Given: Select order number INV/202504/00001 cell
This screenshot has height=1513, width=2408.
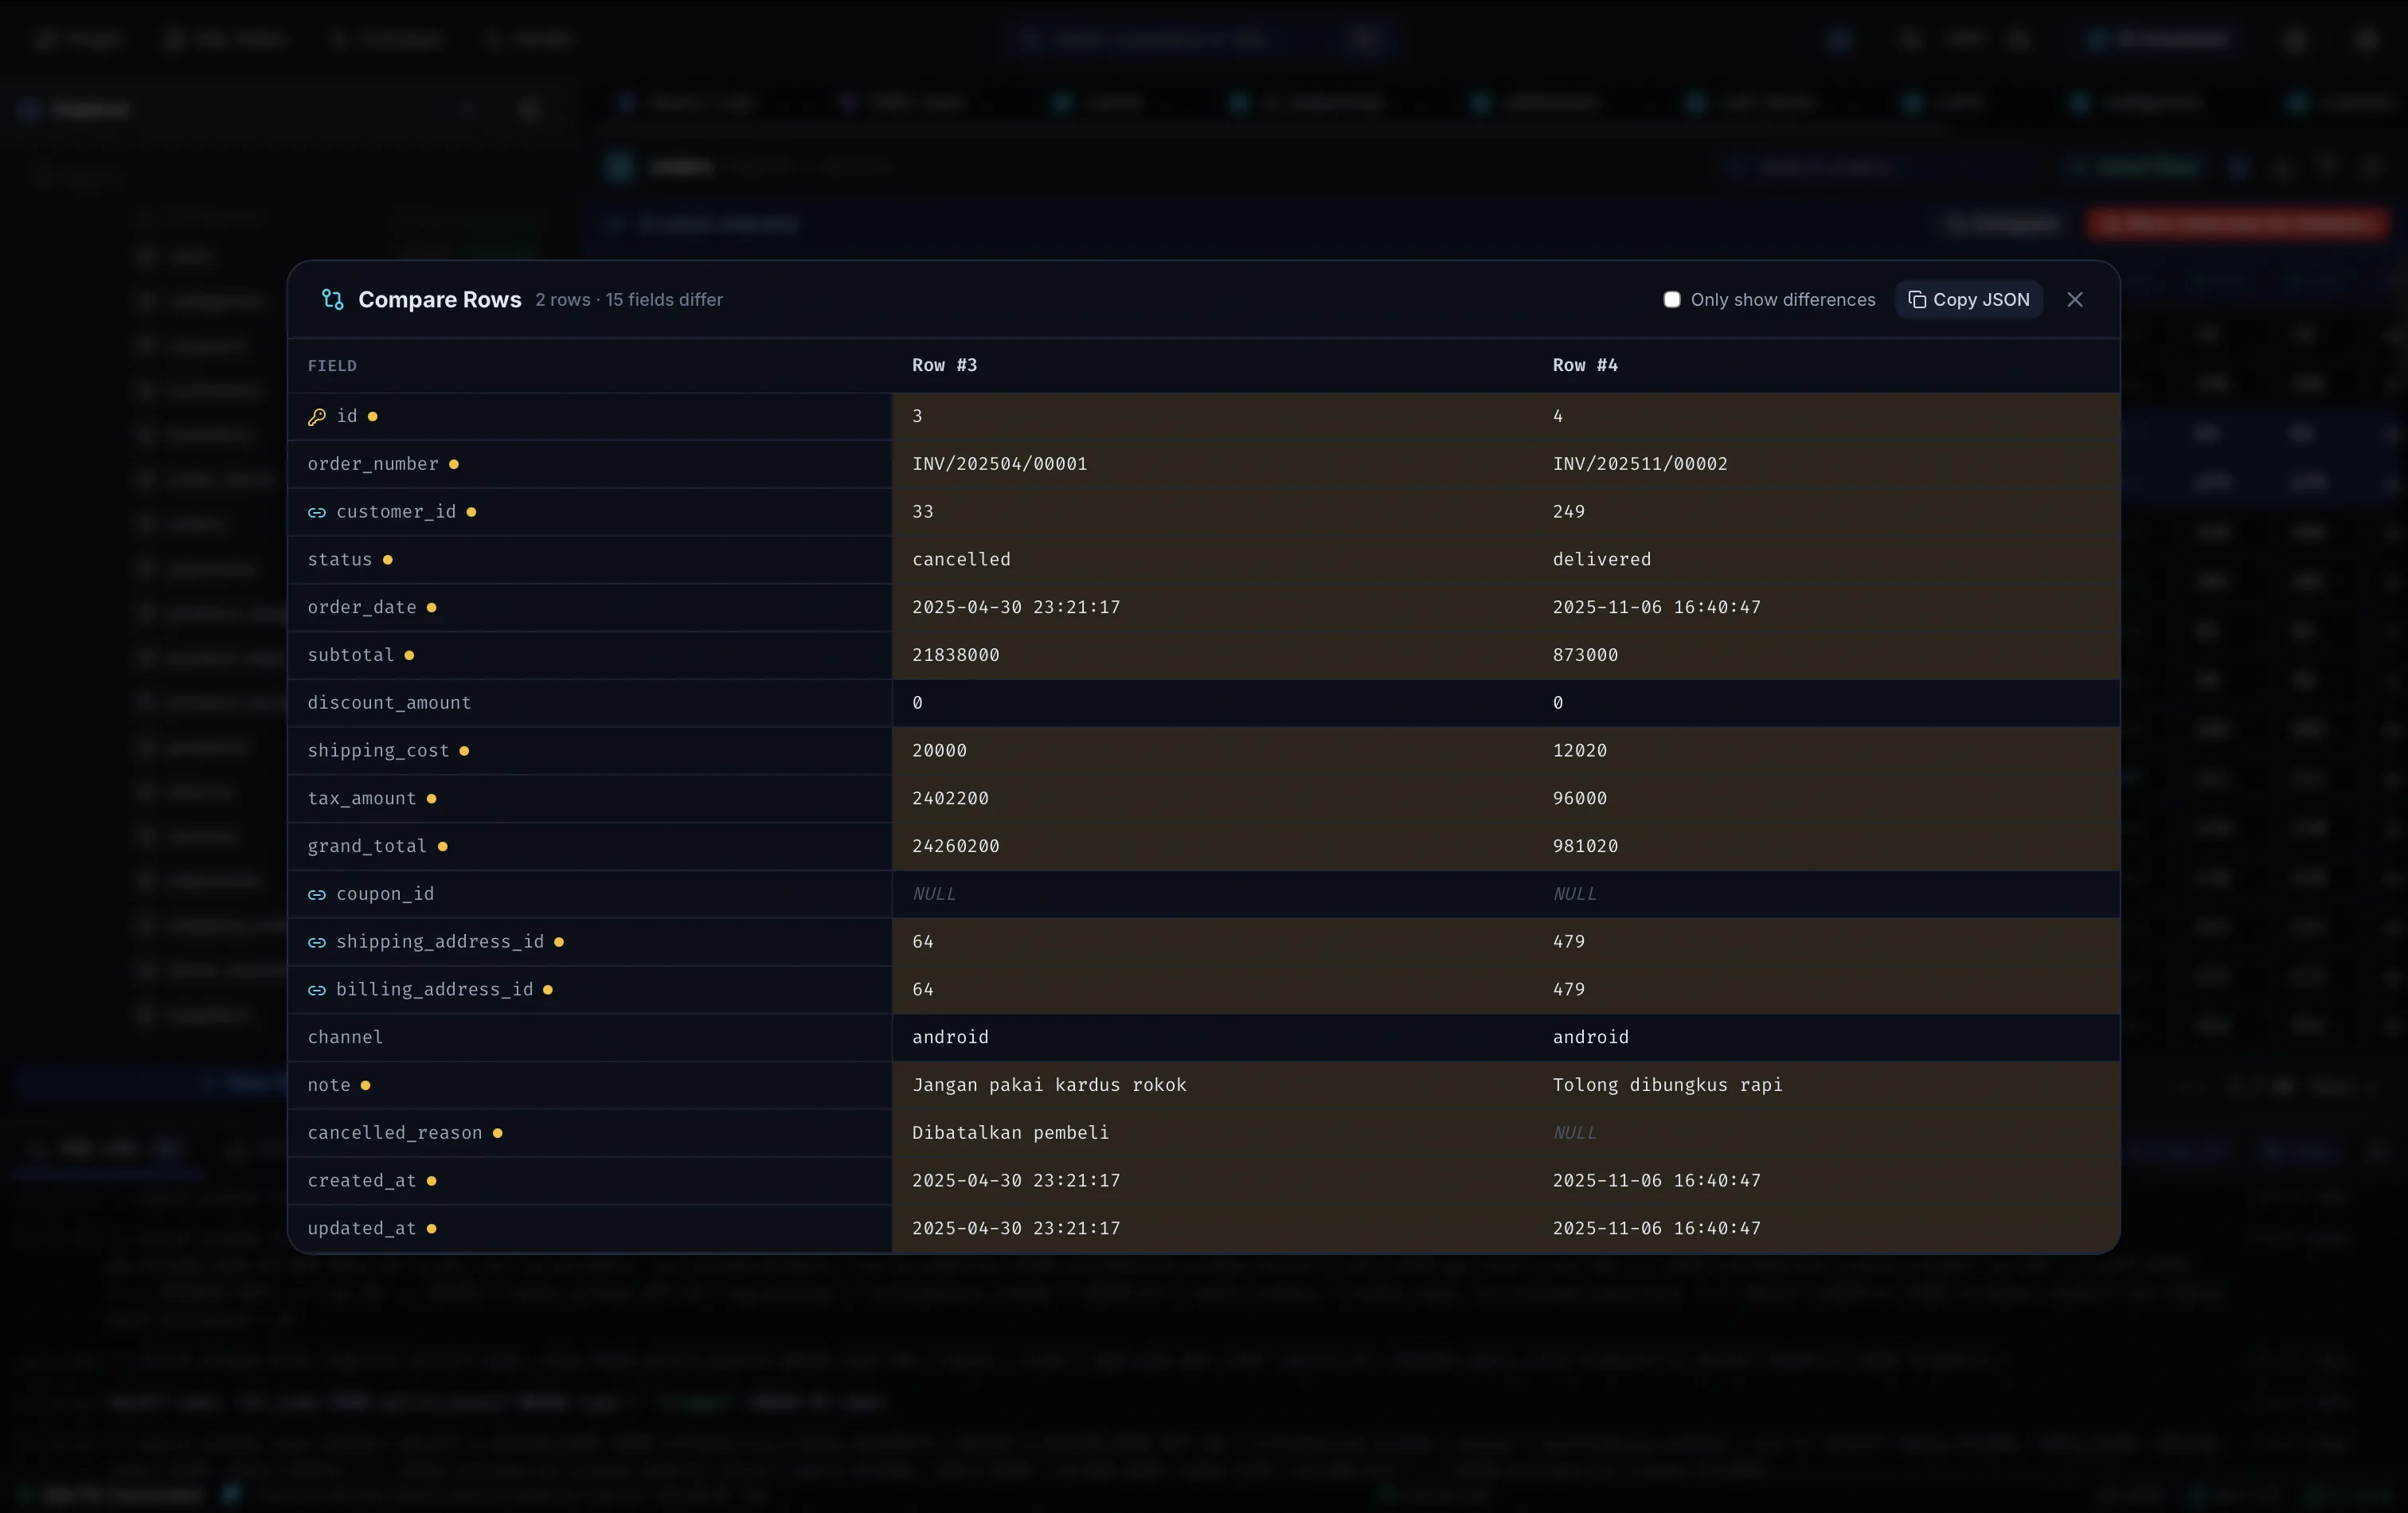Looking at the screenshot, I should [x=1212, y=464].
